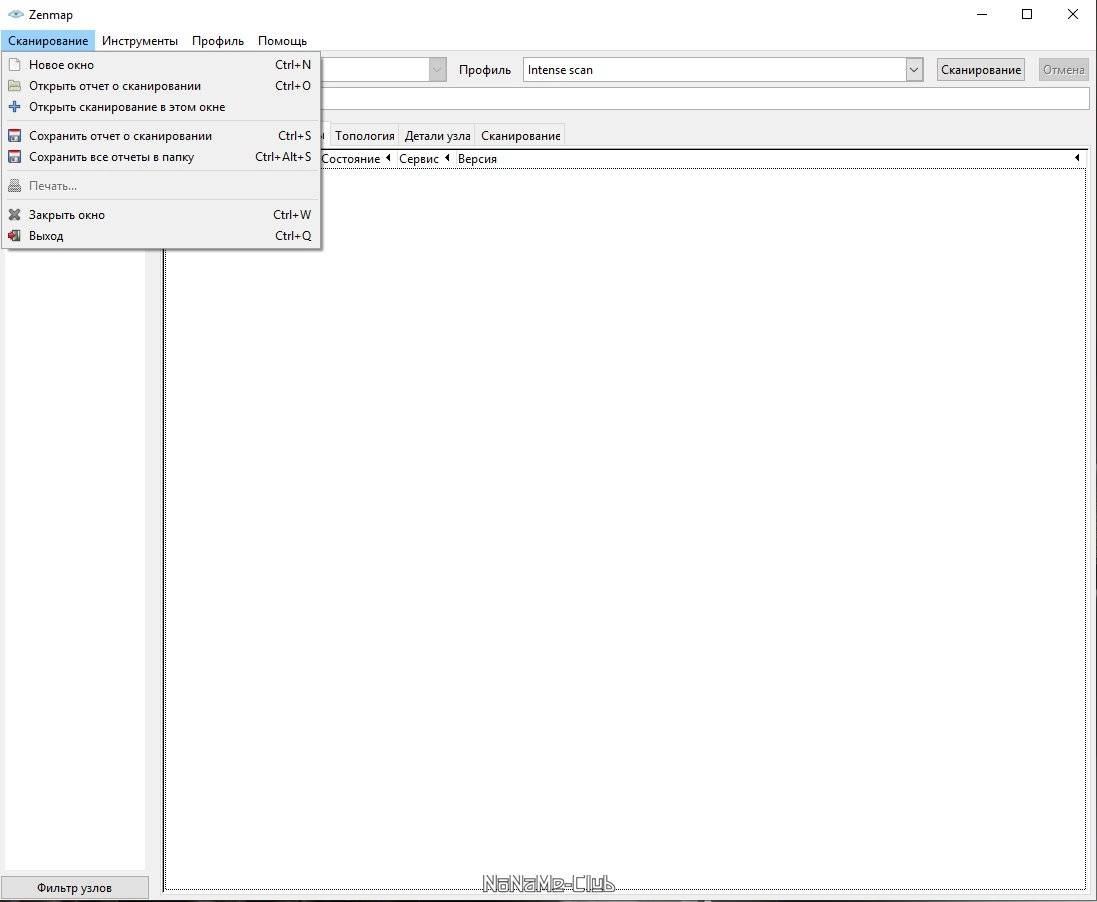The image size is (1097, 902).
Task: Click the Zenmap eye logo in title bar
Action: click(15, 14)
